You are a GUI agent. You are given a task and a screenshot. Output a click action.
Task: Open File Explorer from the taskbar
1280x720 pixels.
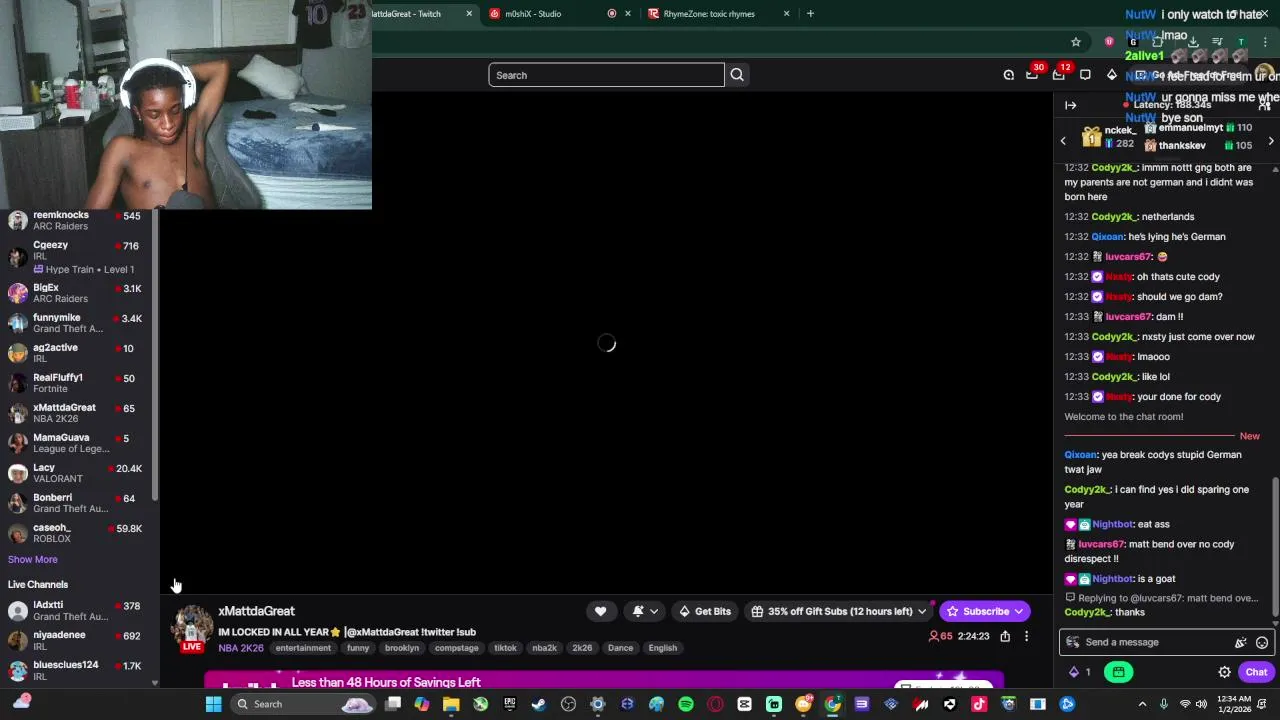click(x=451, y=704)
